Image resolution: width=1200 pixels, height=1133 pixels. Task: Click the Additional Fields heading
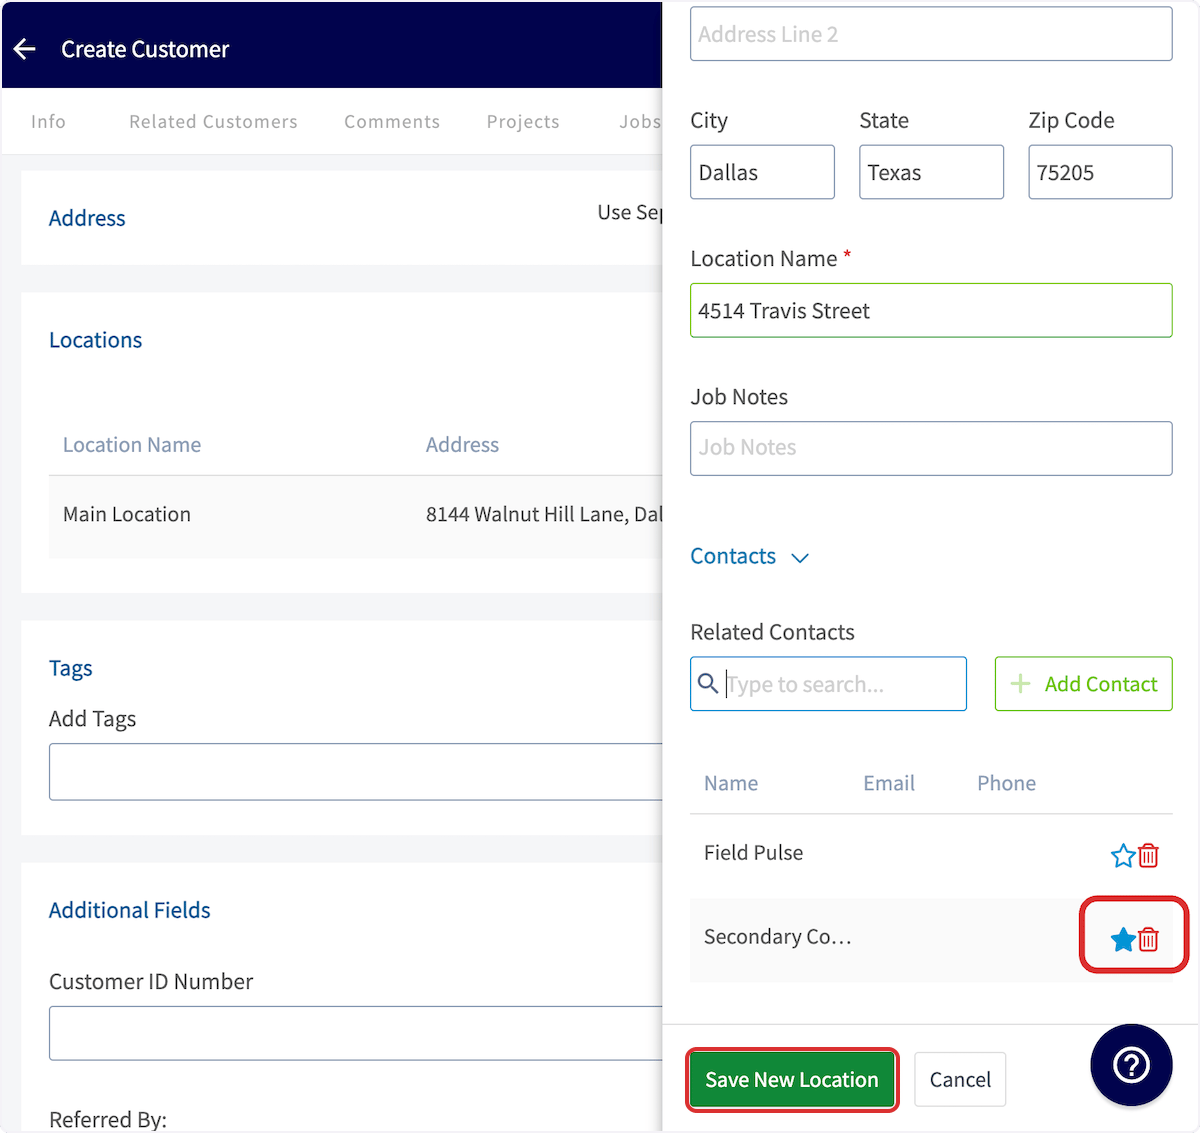[130, 910]
